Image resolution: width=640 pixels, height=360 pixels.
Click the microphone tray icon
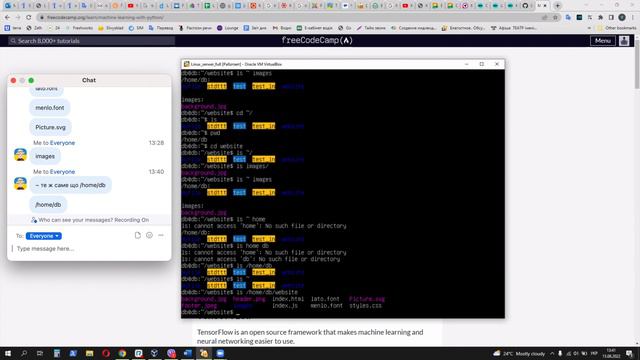560,353
